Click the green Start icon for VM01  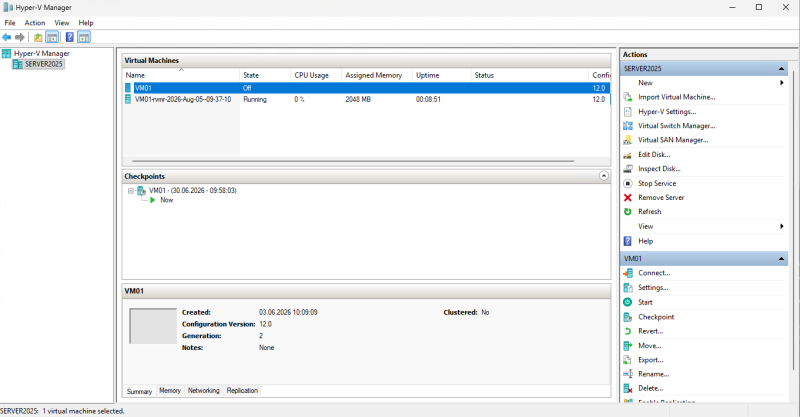point(628,302)
